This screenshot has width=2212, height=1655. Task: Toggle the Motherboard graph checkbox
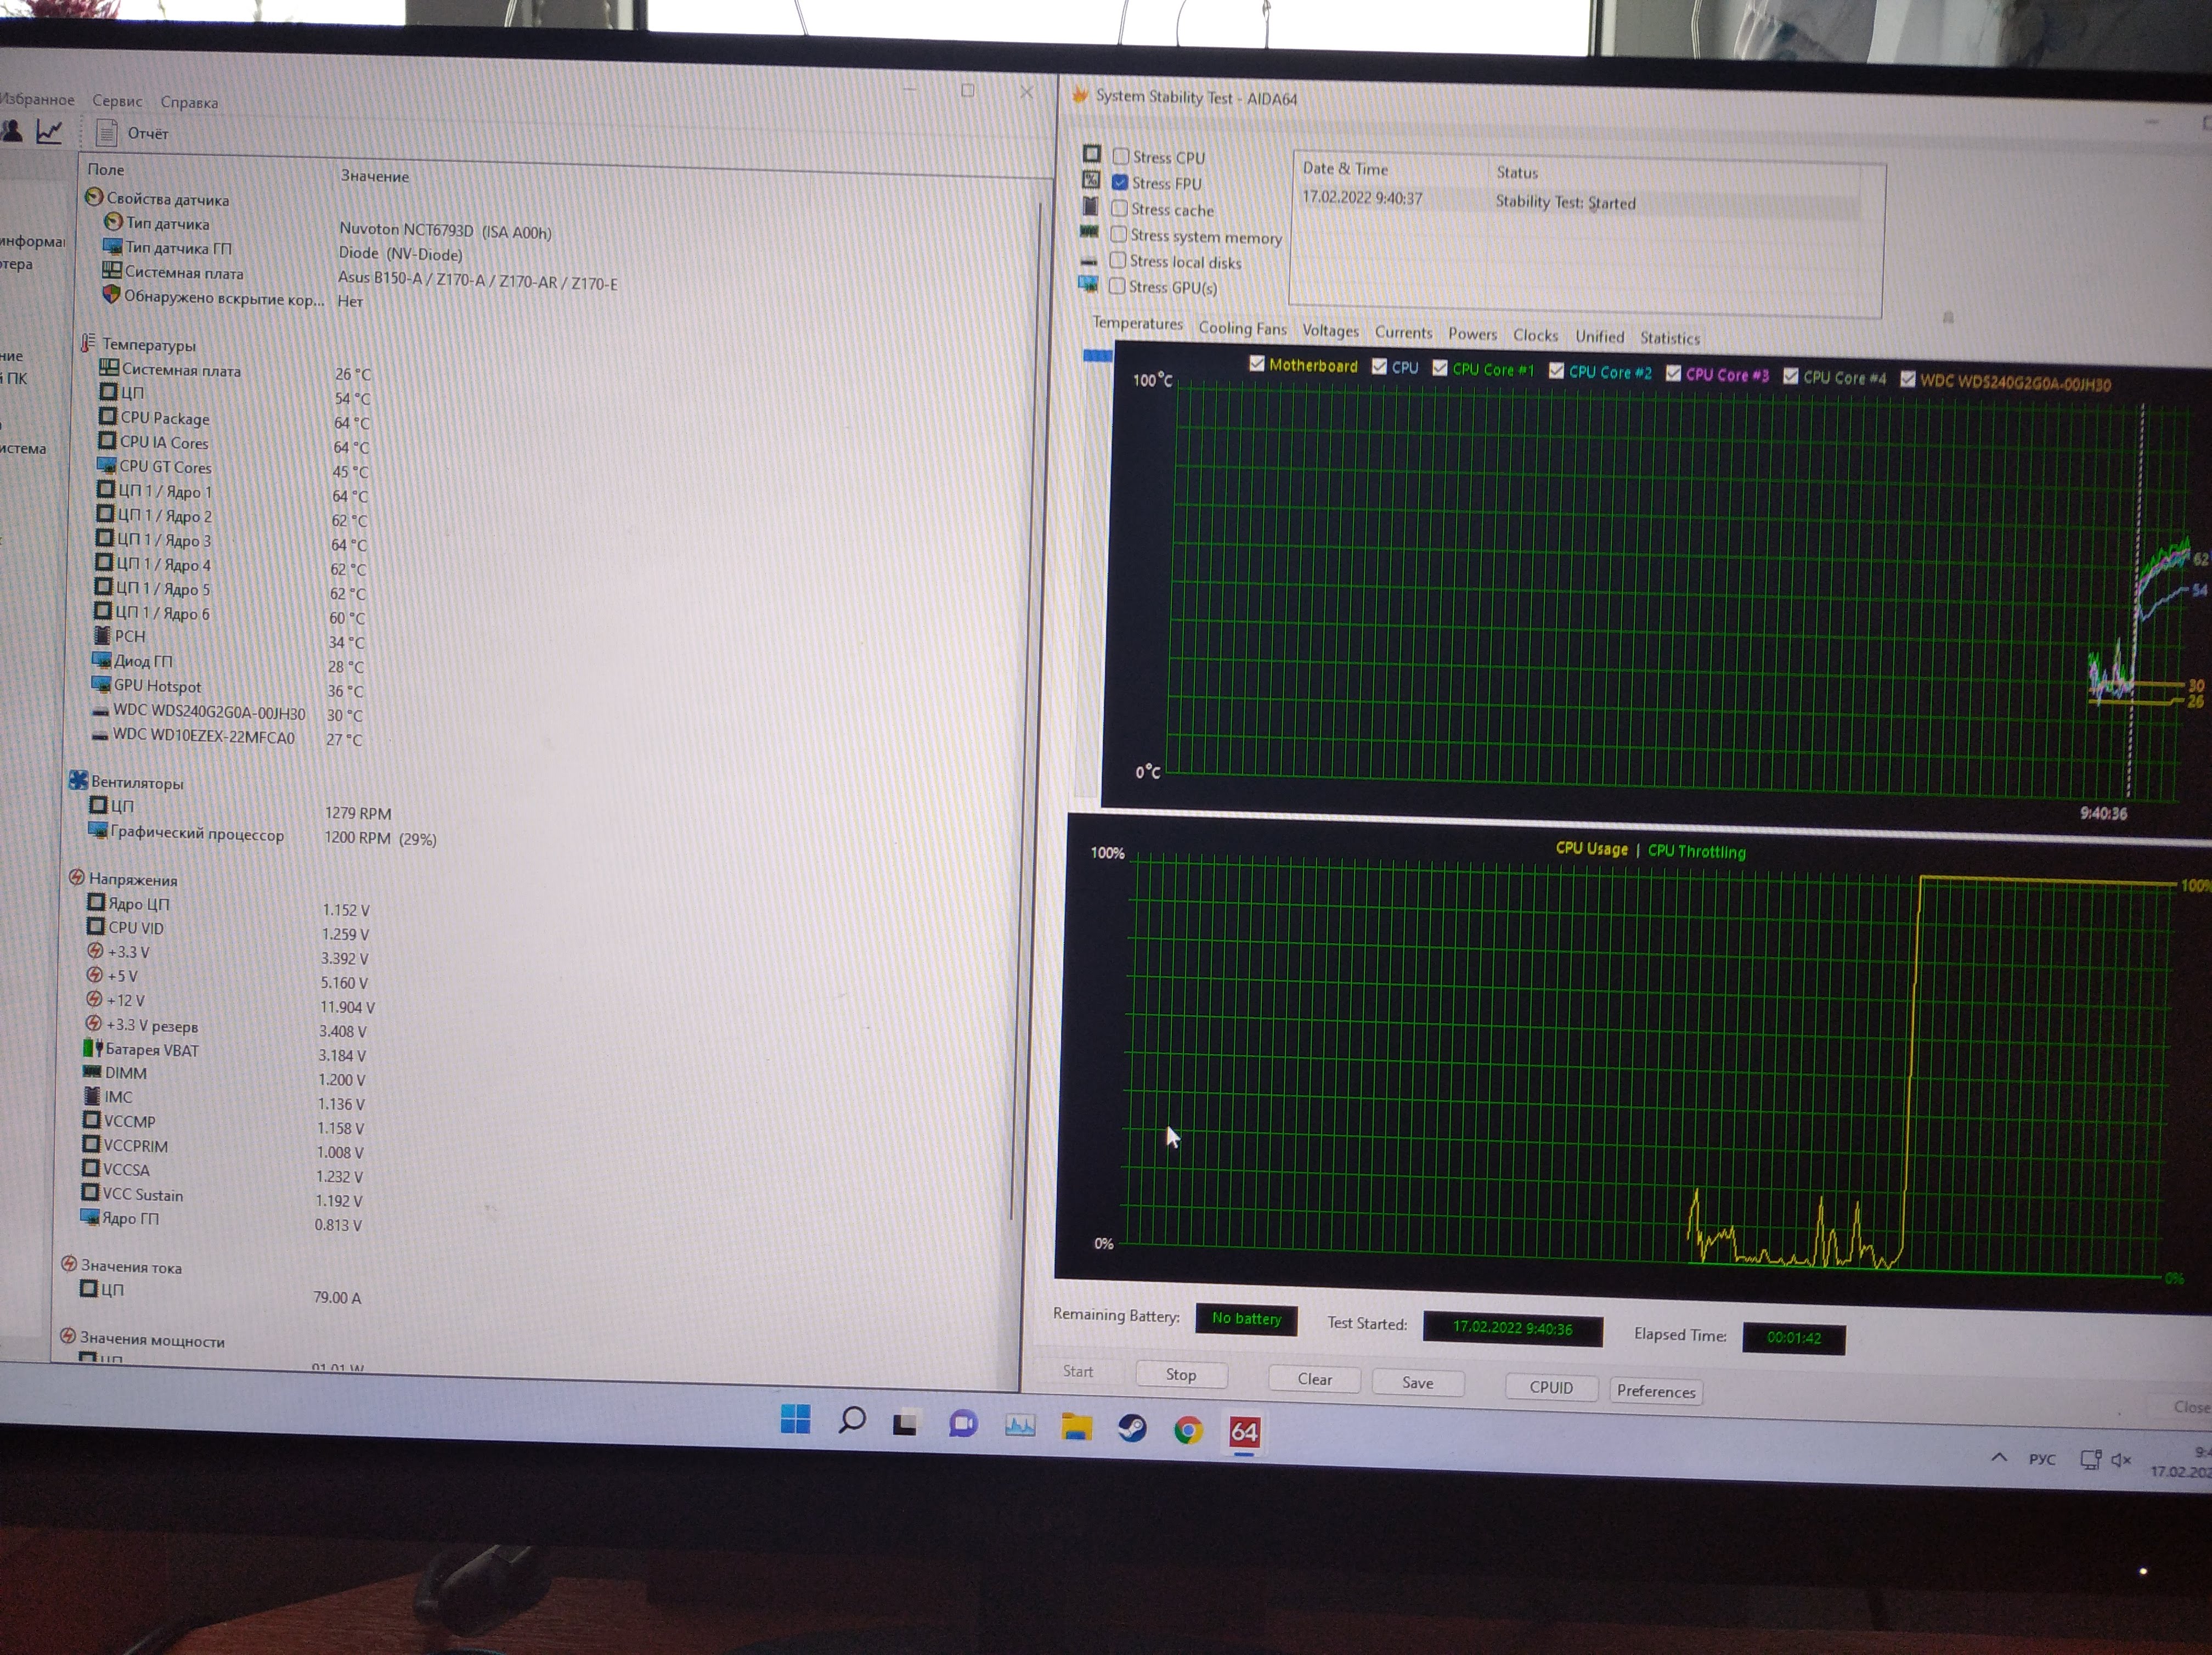1257,364
